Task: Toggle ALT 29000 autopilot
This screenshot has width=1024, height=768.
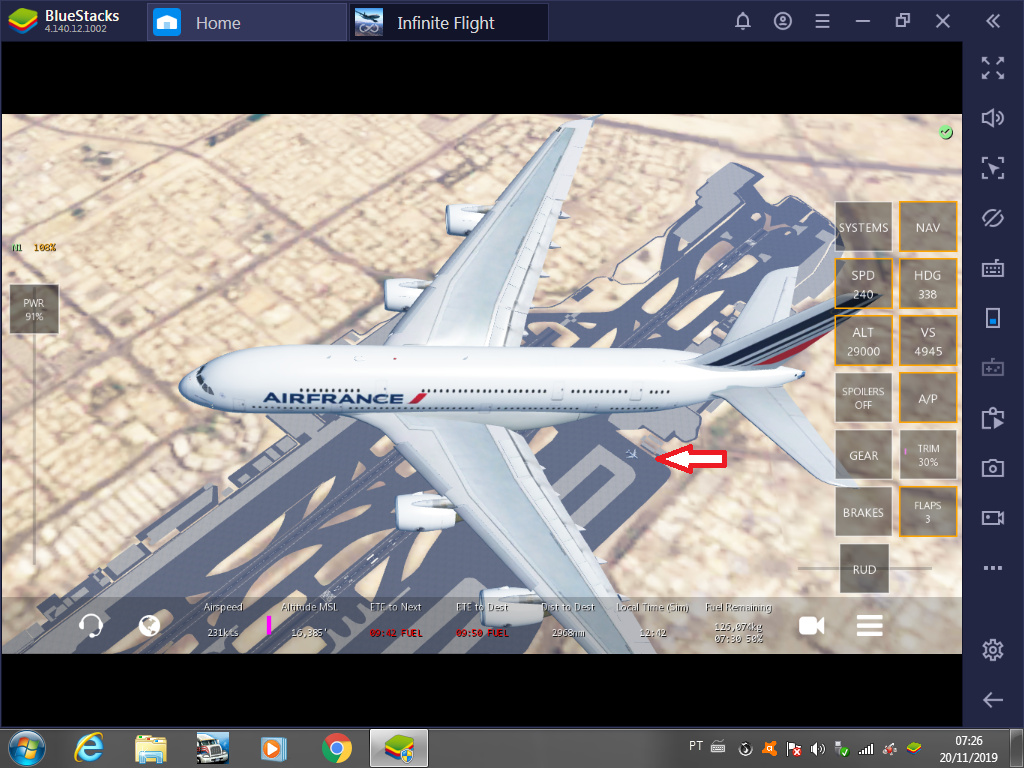Action: click(863, 341)
